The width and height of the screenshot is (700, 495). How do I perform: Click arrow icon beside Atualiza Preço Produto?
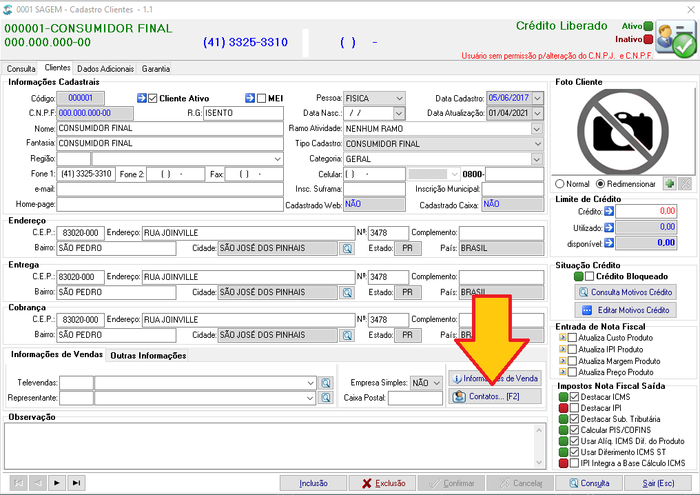point(562,372)
